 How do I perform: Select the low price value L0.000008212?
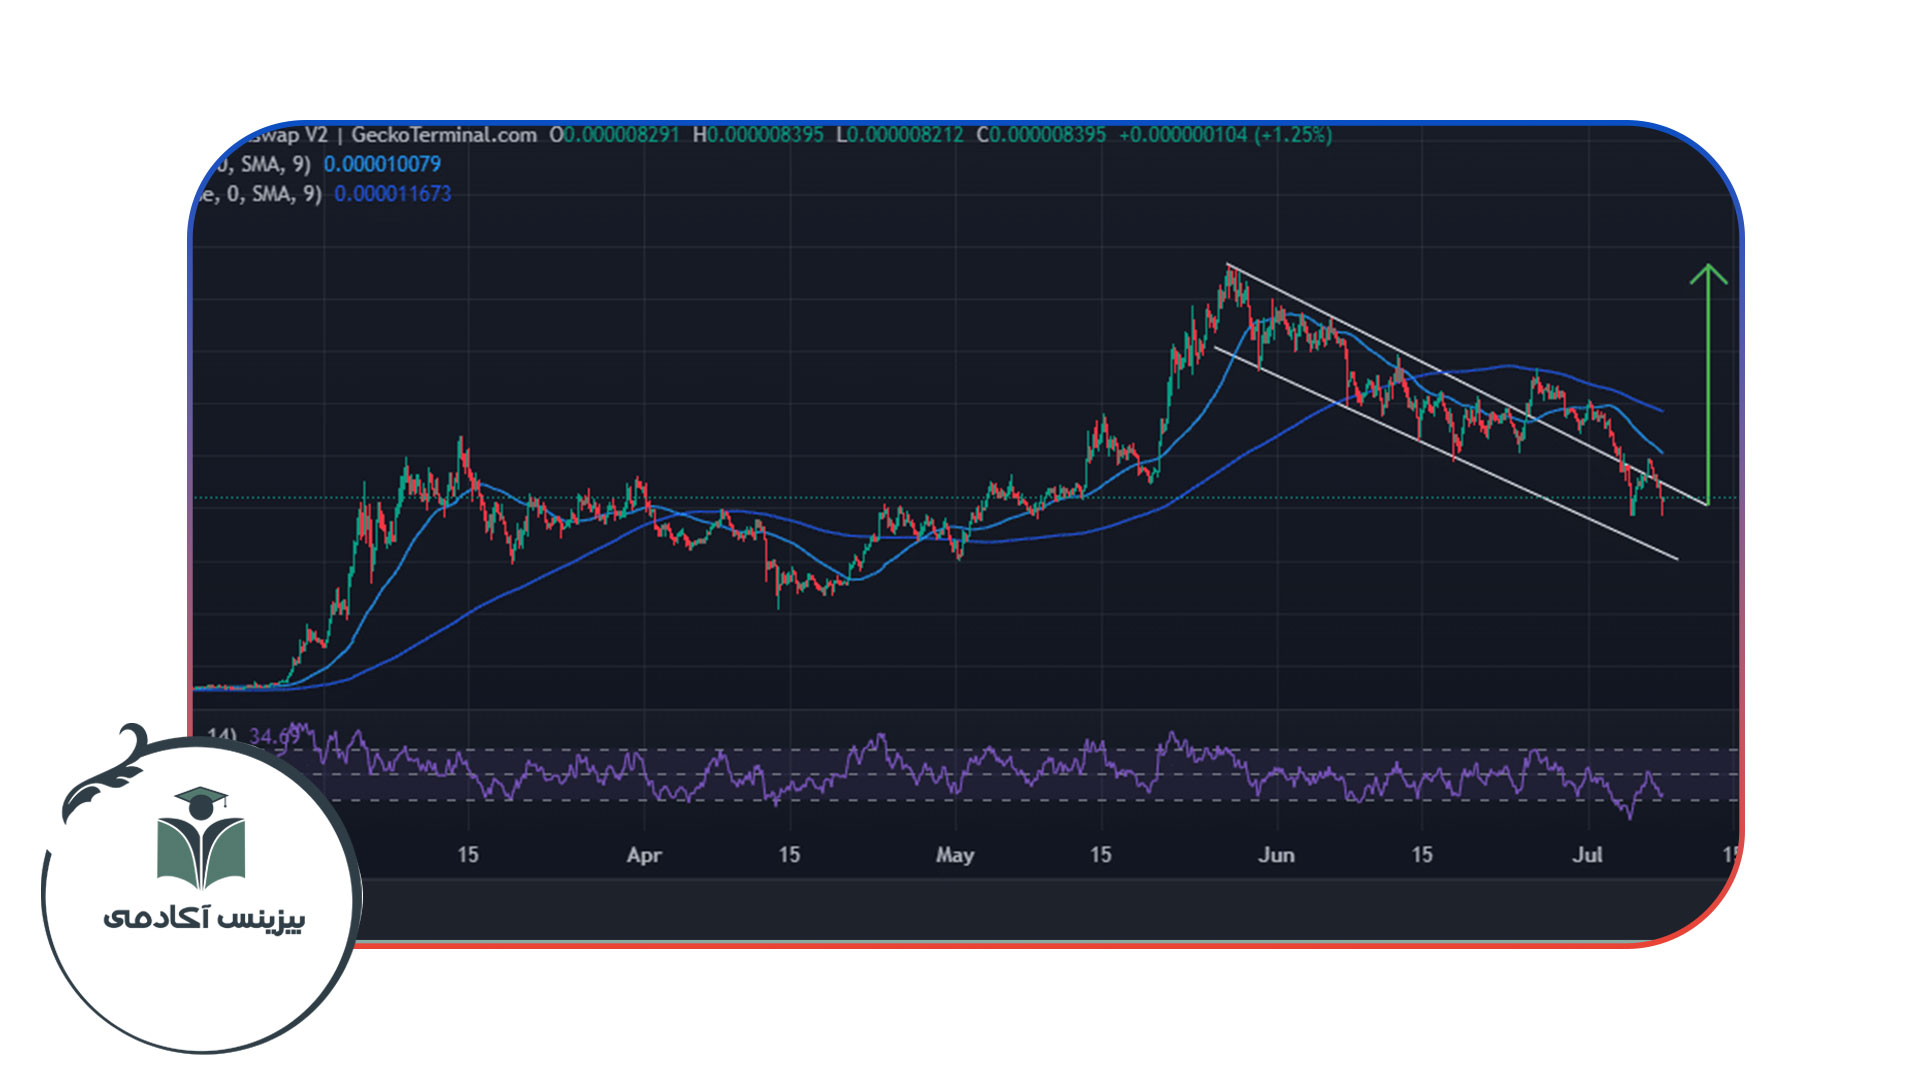[900, 135]
